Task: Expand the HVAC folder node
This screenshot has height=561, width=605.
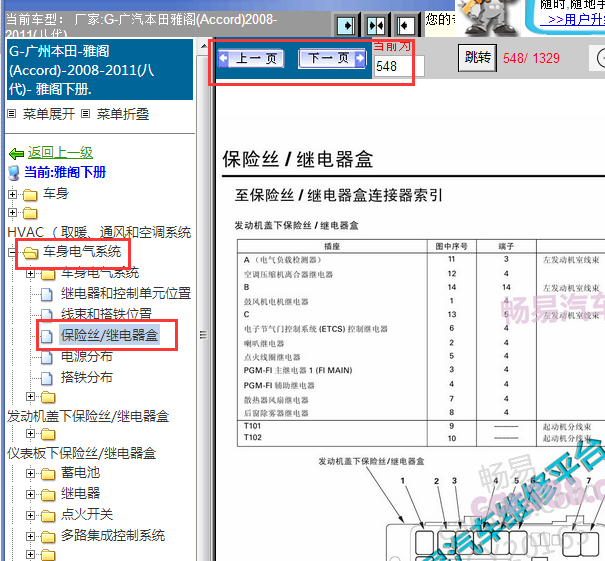Action: [12, 213]
